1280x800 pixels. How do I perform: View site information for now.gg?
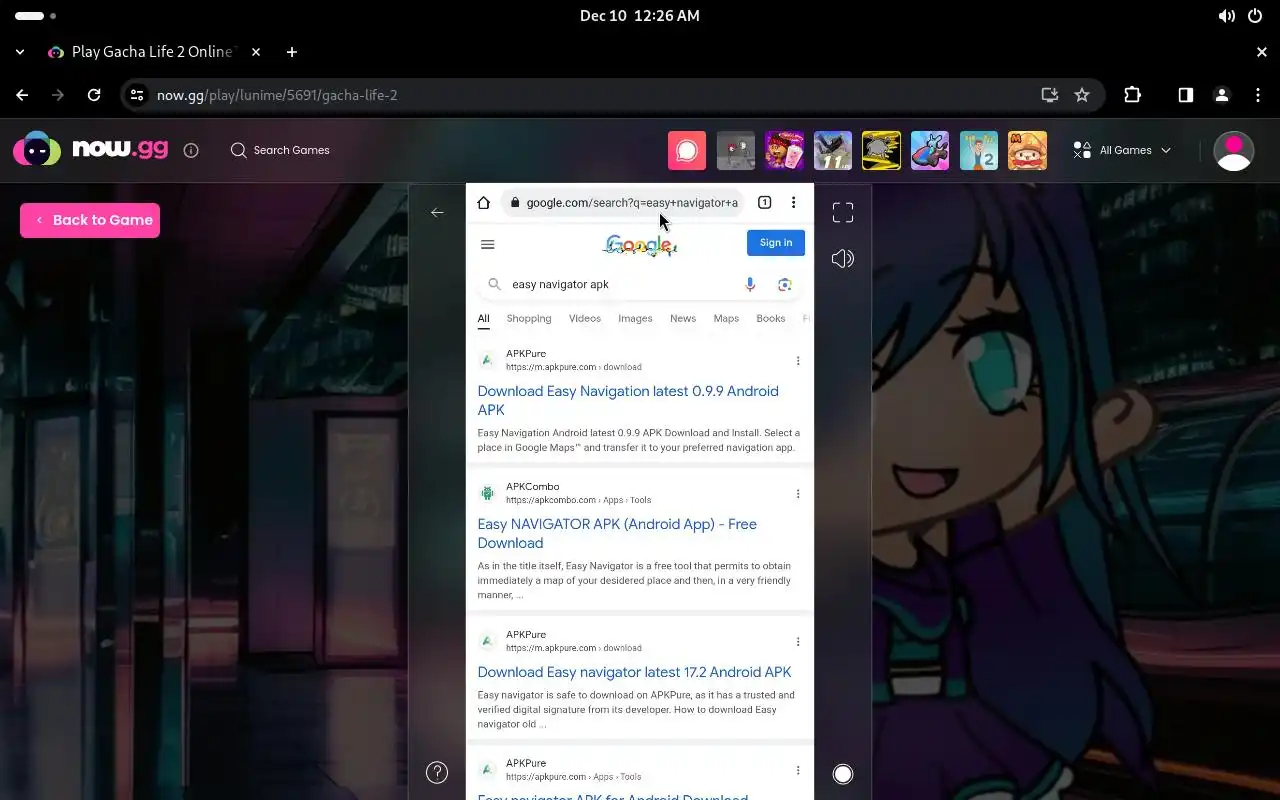point(137,95)
